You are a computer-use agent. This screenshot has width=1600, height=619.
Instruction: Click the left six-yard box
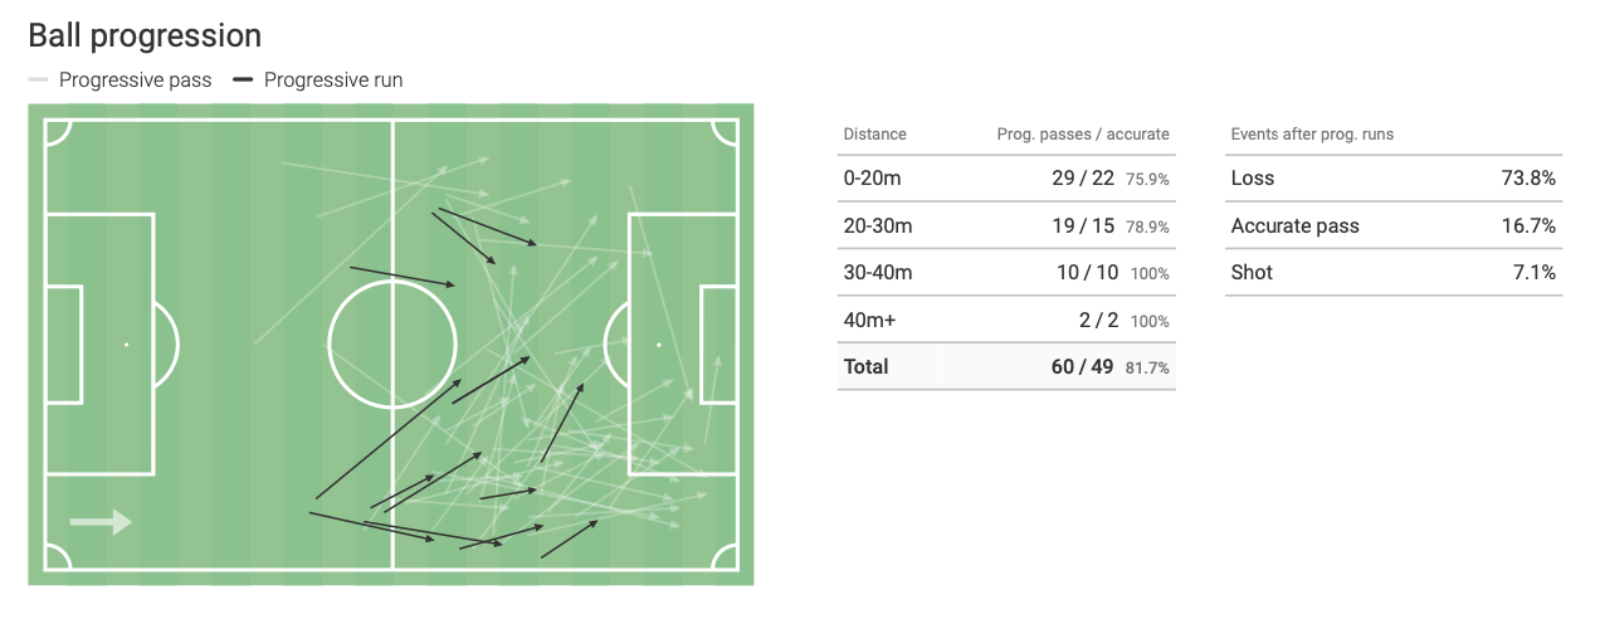[x=64, y=344]
